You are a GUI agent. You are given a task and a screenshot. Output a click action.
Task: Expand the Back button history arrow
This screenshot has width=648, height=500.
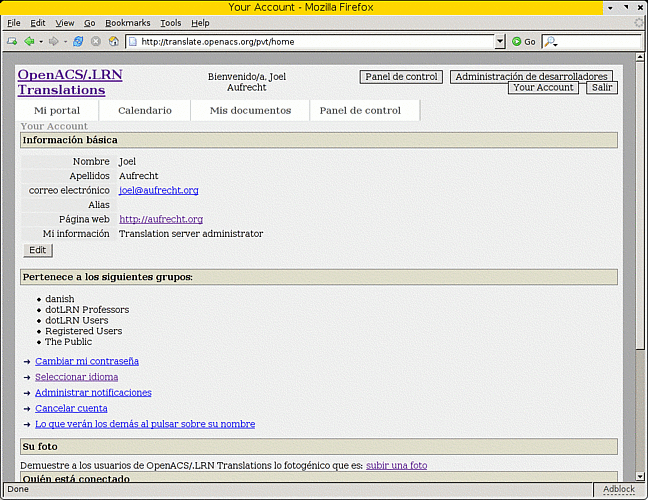click(40, 42)
